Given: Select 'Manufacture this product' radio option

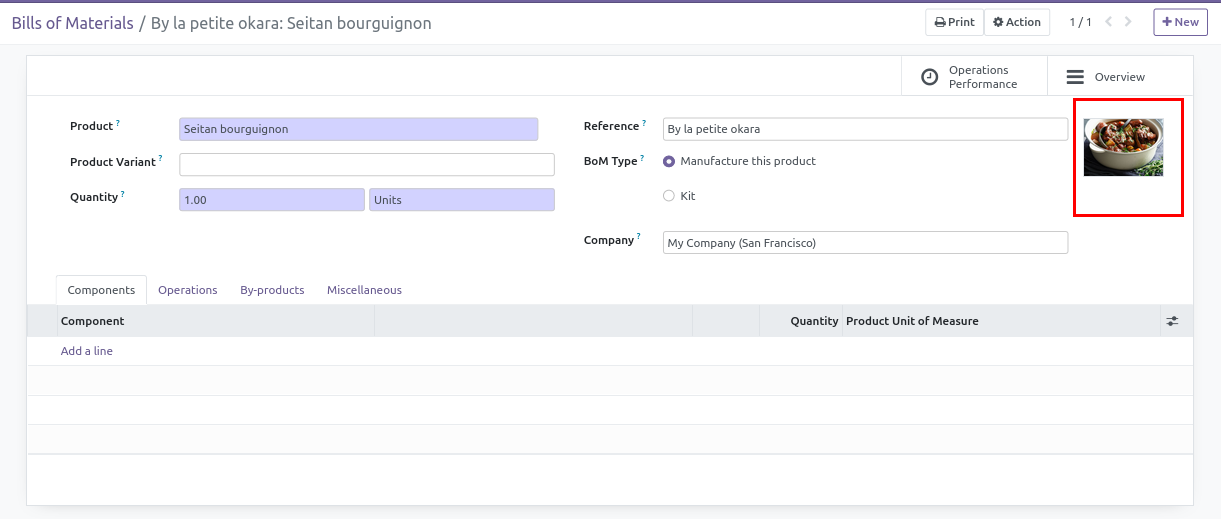Looking at the screenshot, I should coord(669,161).
